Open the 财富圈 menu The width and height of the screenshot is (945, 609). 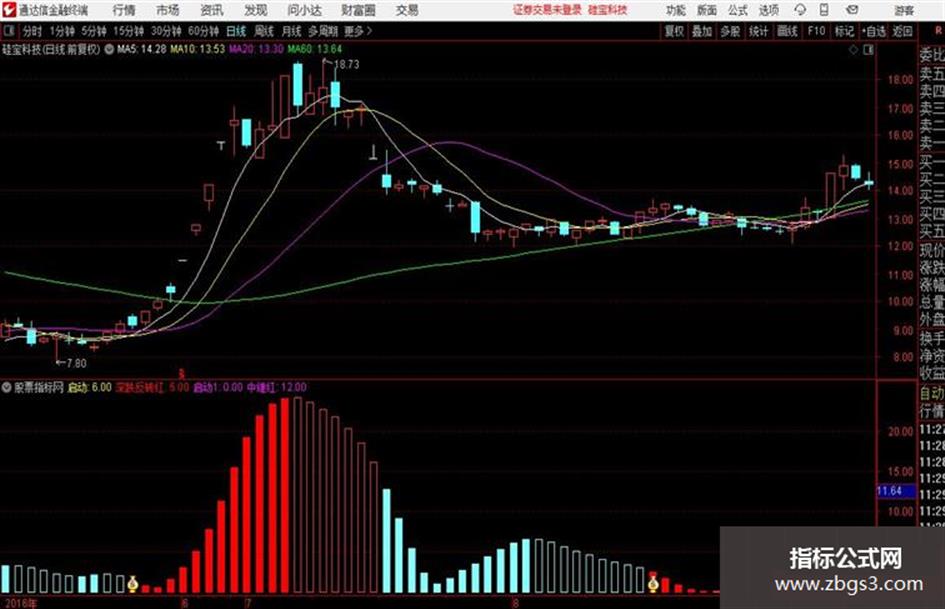(x=358, y=10)
